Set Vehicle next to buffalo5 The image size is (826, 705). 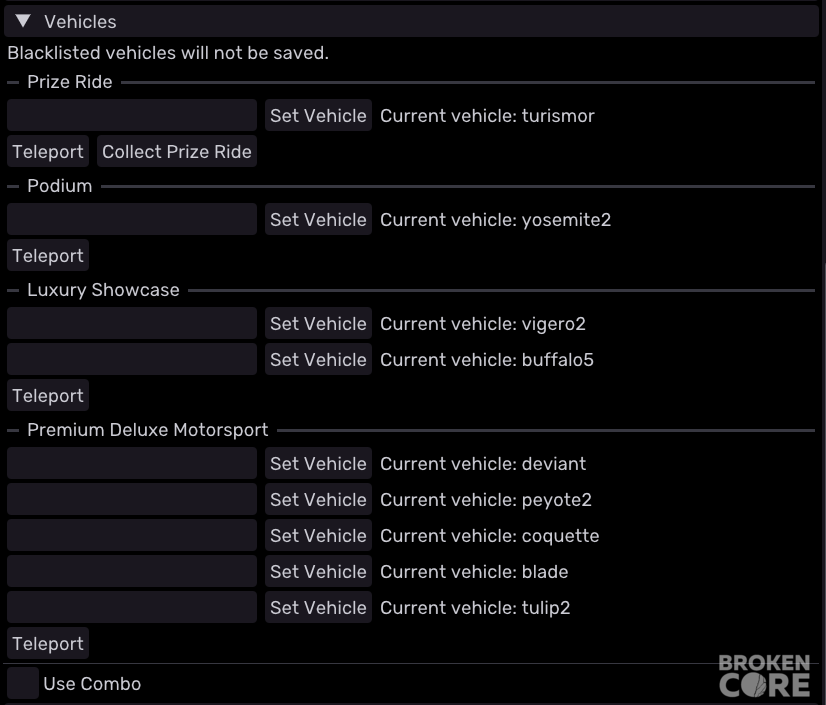coord(318,359)
